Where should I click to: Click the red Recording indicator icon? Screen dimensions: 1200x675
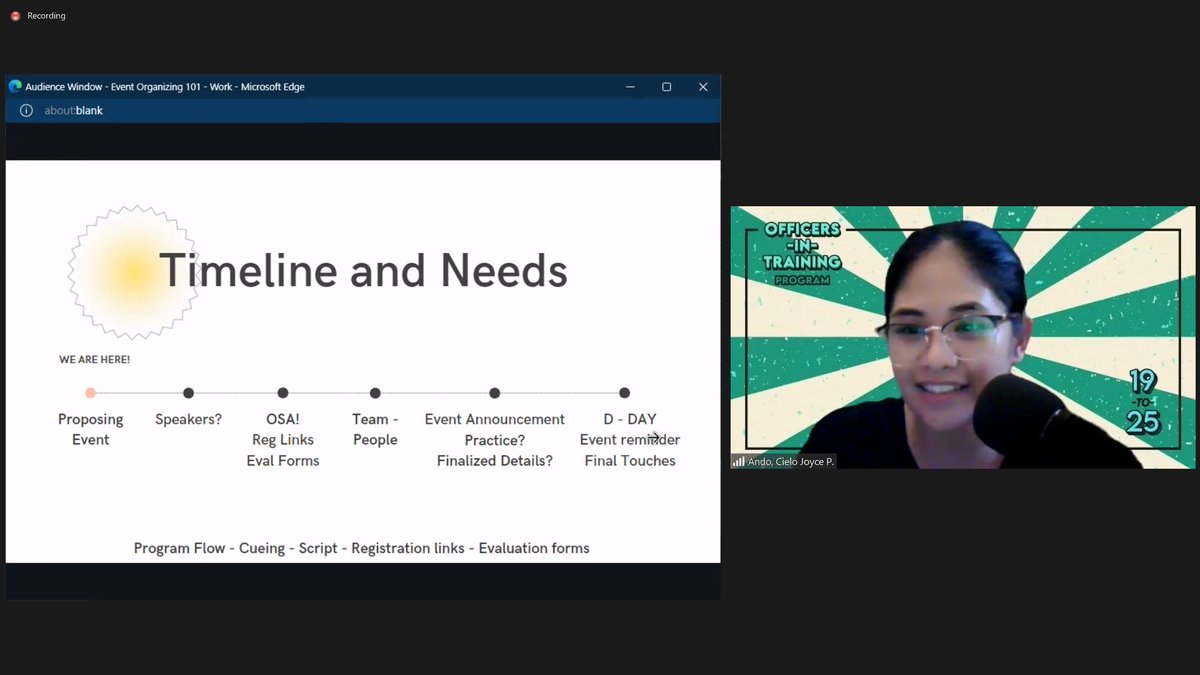[x=15, y=16]
